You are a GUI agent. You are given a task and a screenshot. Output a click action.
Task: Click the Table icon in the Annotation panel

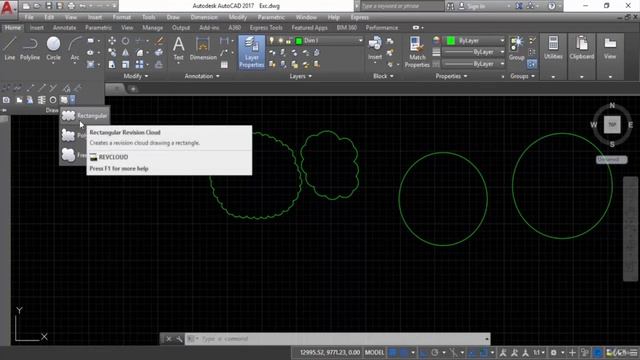(x=224, y=64)
